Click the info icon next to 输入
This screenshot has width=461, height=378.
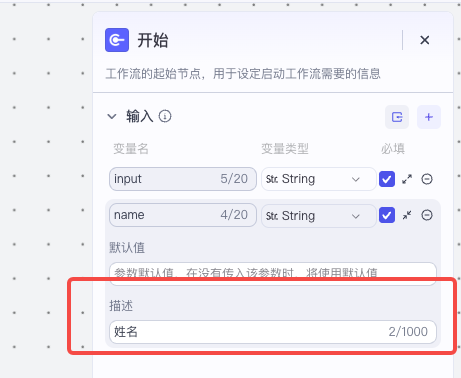point(165,116)
